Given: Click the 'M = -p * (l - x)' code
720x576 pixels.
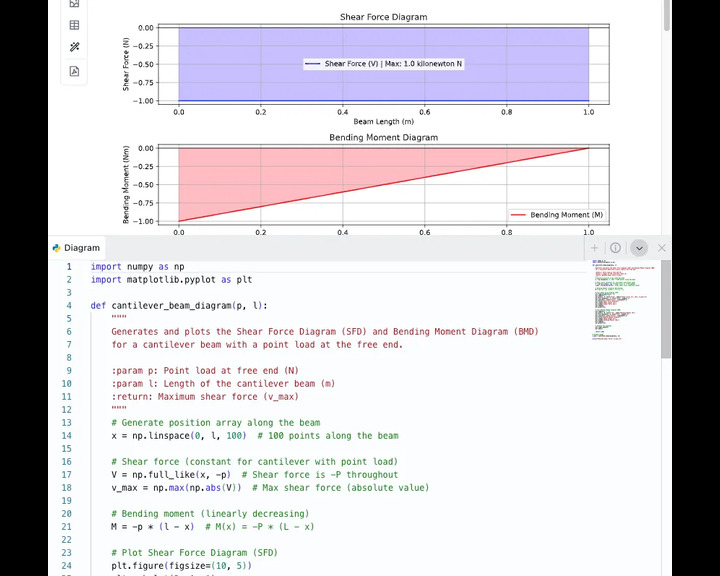Looking at the screenshot, I should click(x=153, y=527).
